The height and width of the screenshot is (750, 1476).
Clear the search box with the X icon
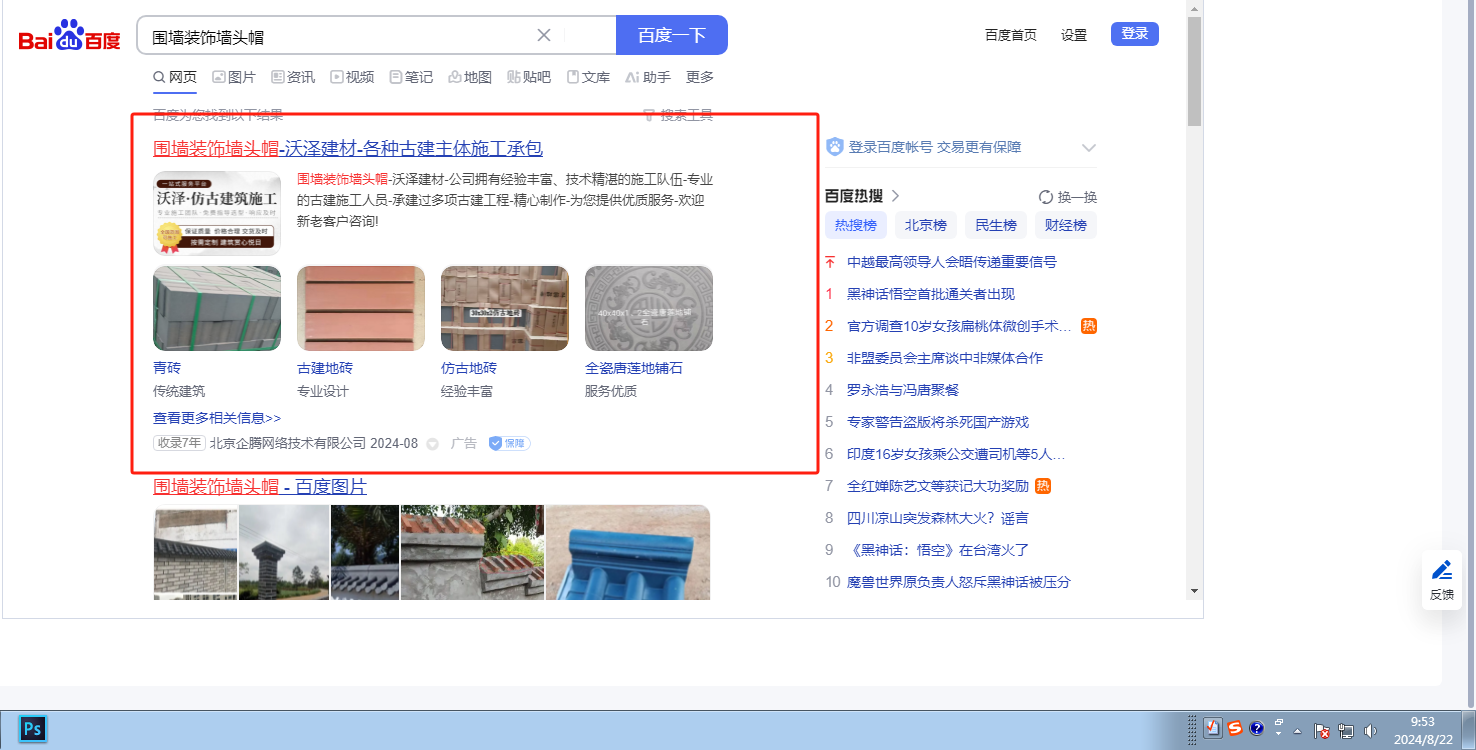click(x=544, y=35)
